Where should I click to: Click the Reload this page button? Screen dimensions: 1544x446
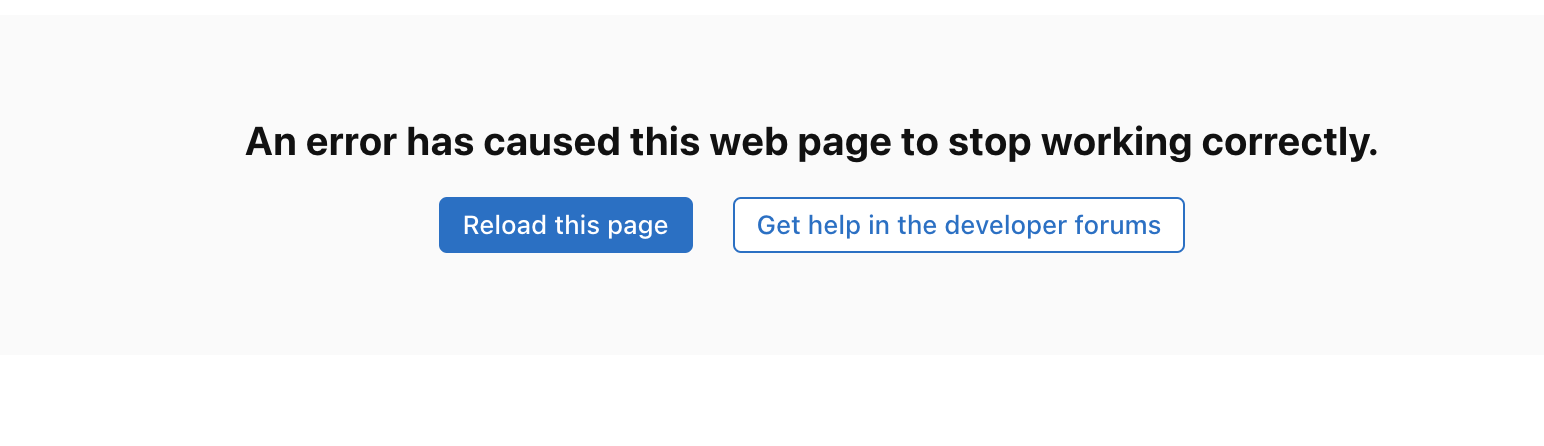pos(566,225)
